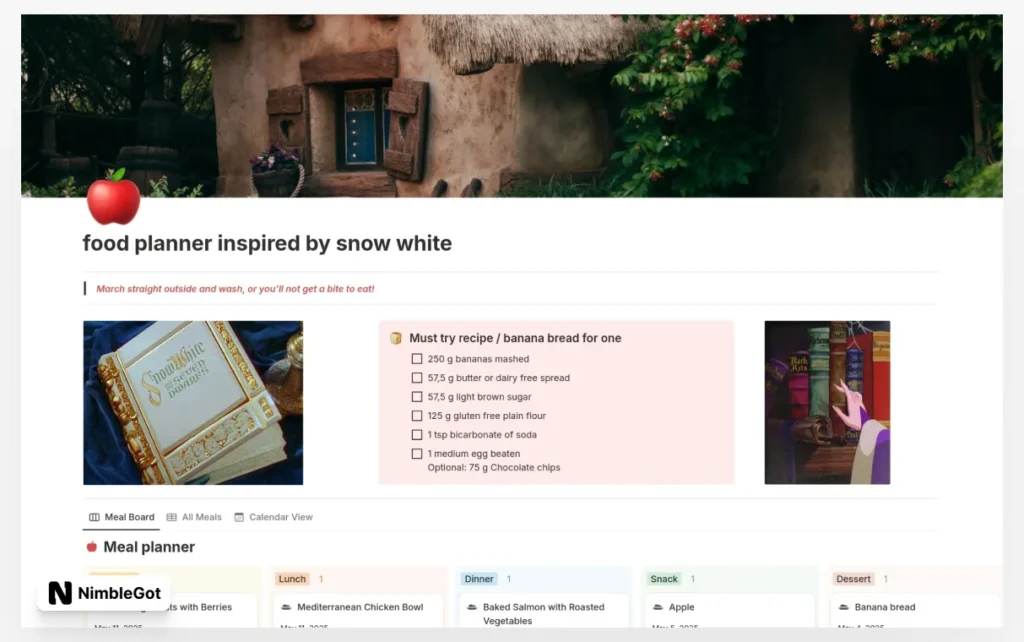Click the cottage cover image
The width and height of the screenshot is (1024, 642).
point(512,106)
